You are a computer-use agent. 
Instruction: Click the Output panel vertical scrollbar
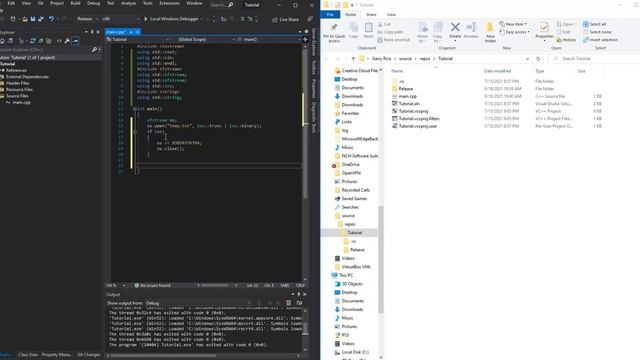(305, 329)
